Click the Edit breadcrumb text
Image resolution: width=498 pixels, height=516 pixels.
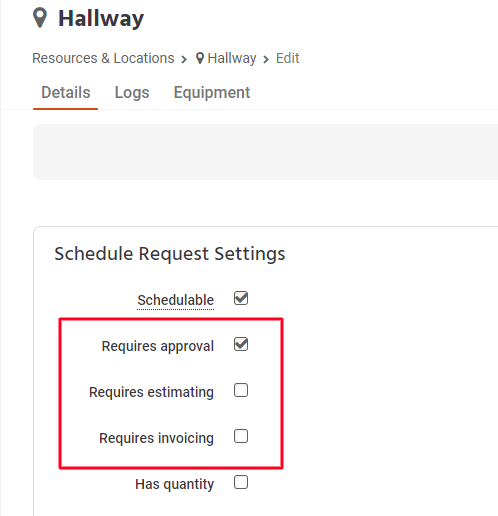point(287,58)
